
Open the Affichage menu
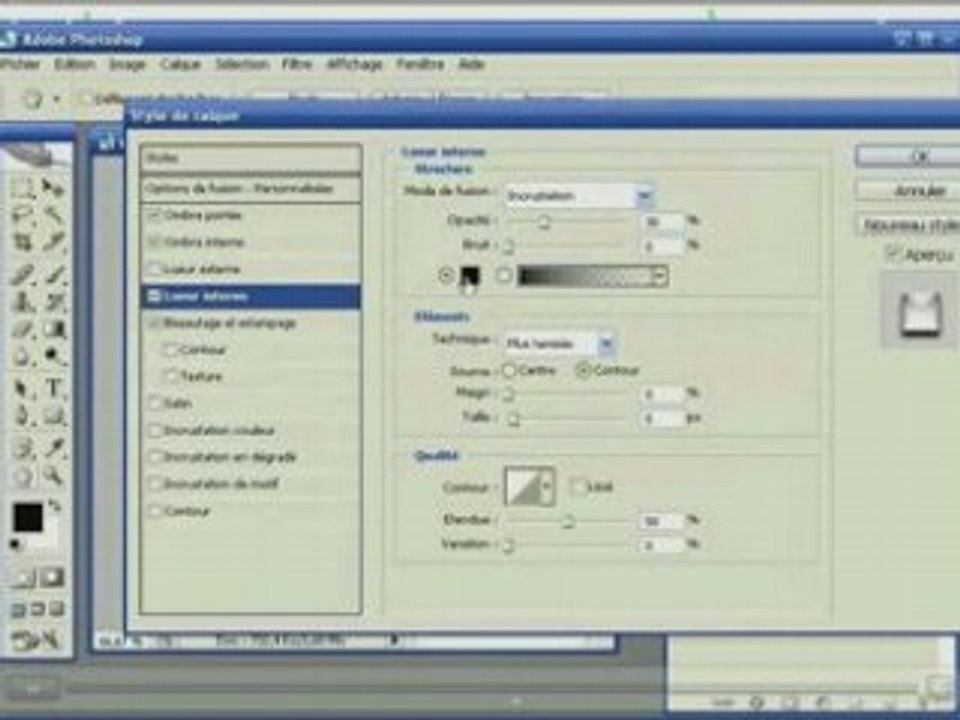pyautogui.click(x=354, y=64)
